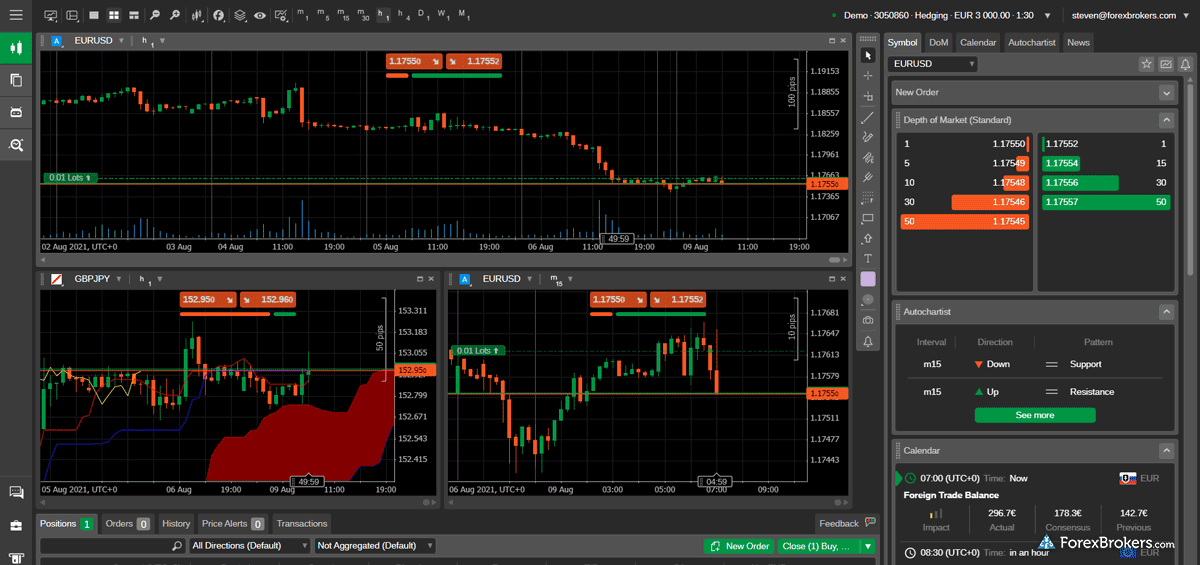Click the camera snapshot icon in drawing toolbar

pos(867,319)
